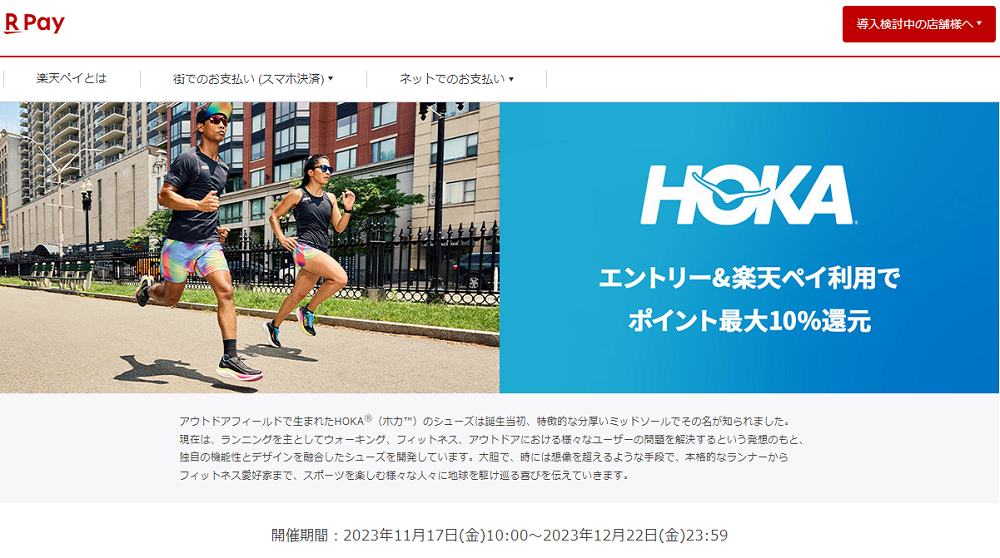This screenshot has height=558, width=1000.
Task: Click the 開催期間 campaign period text
Action: pos(499,535)
